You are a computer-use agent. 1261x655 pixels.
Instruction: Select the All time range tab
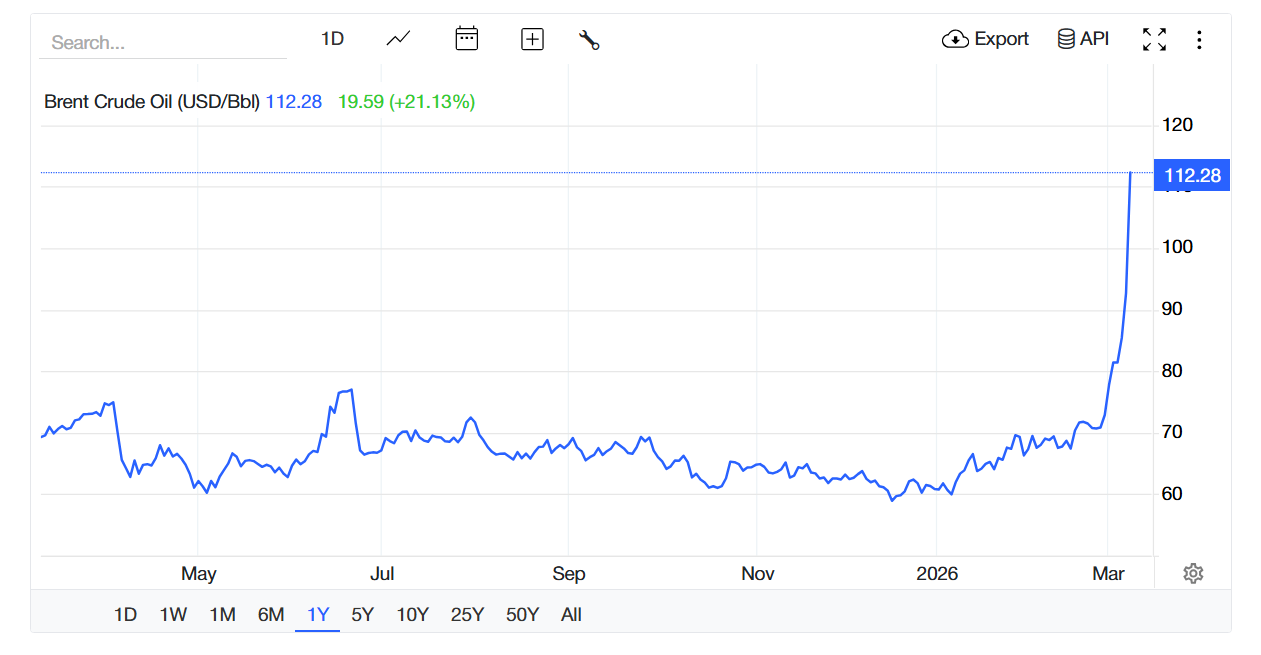pos(571,614)
